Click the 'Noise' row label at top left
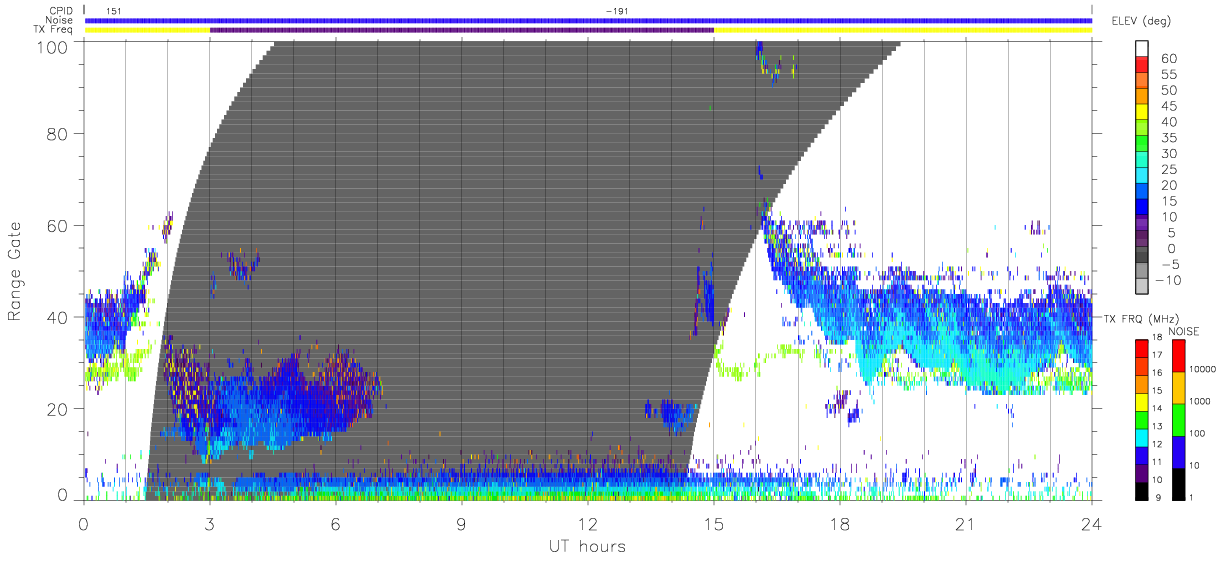The height and width of the screenshot is (567, 1228). pos(60,20)
